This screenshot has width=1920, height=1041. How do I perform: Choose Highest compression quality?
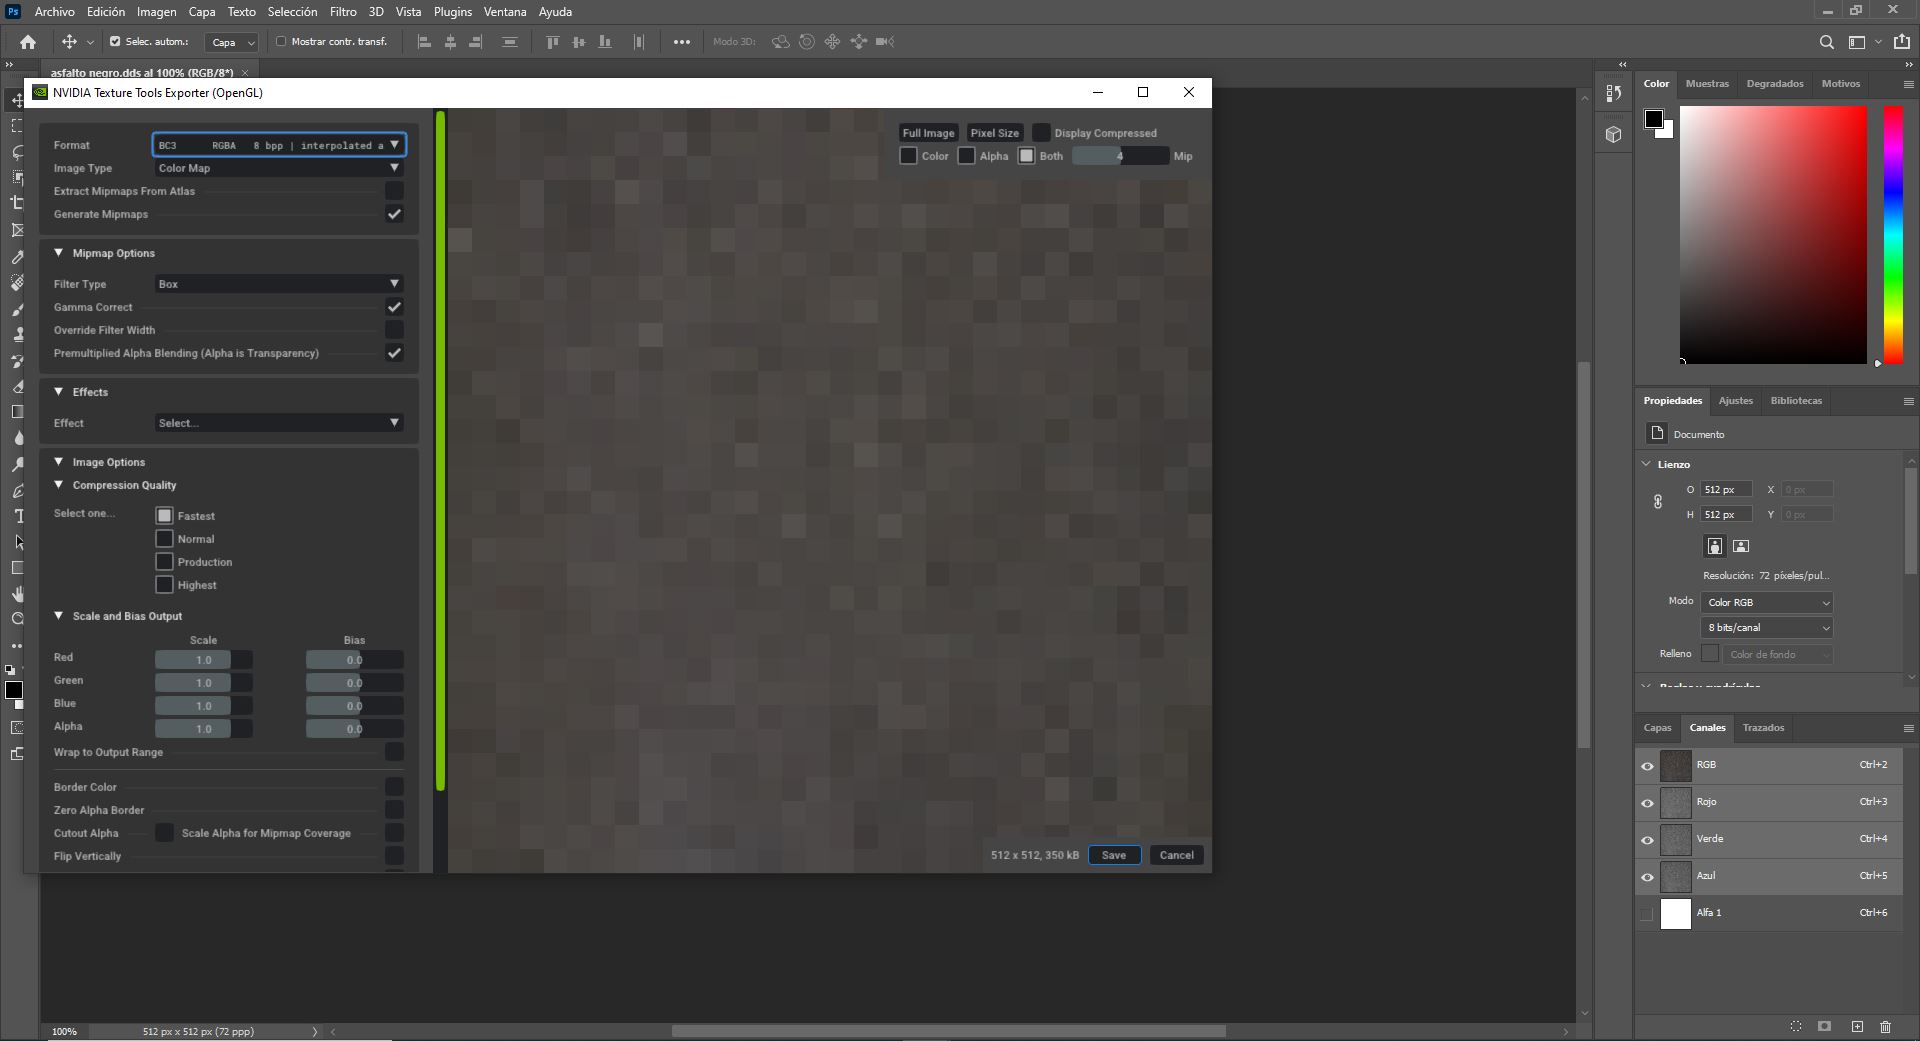coord(165,585)
